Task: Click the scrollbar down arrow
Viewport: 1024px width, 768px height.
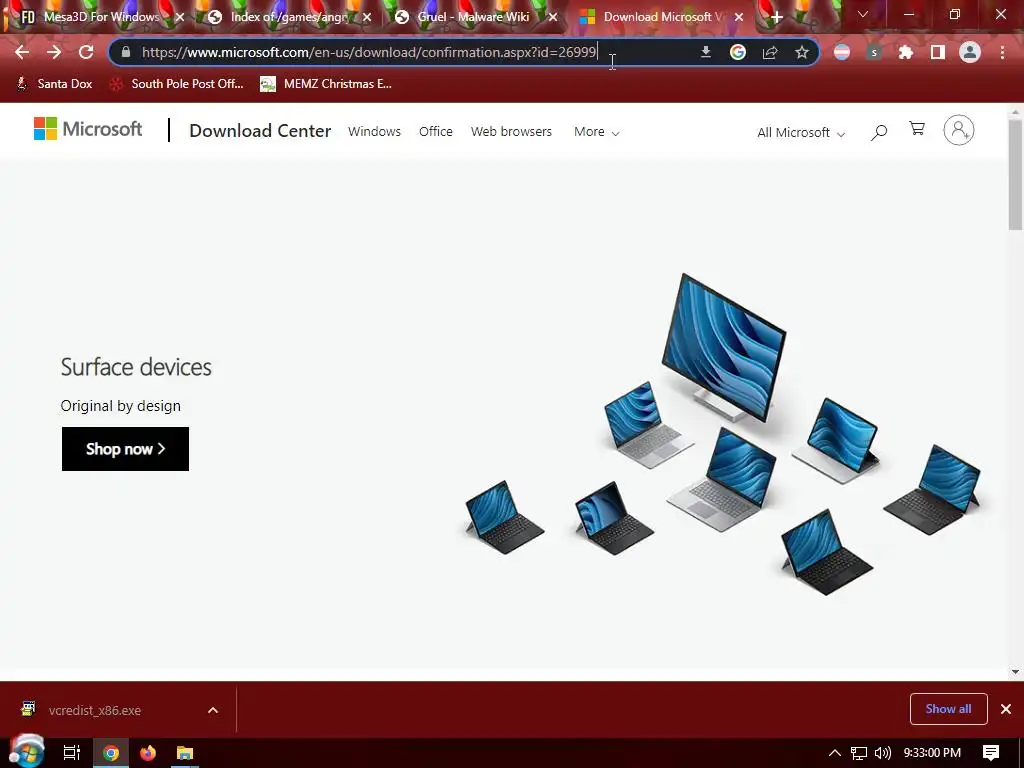Action: tap(1015, 671)
